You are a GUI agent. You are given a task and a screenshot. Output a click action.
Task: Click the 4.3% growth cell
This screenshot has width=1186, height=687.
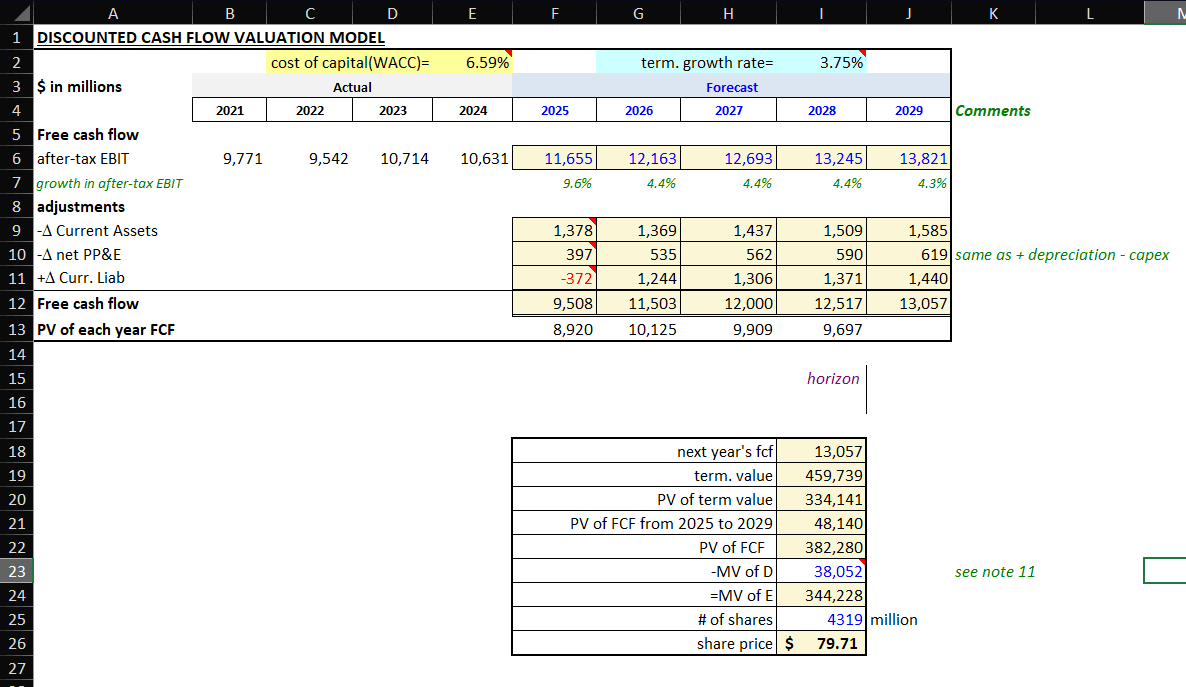point(908,183)
